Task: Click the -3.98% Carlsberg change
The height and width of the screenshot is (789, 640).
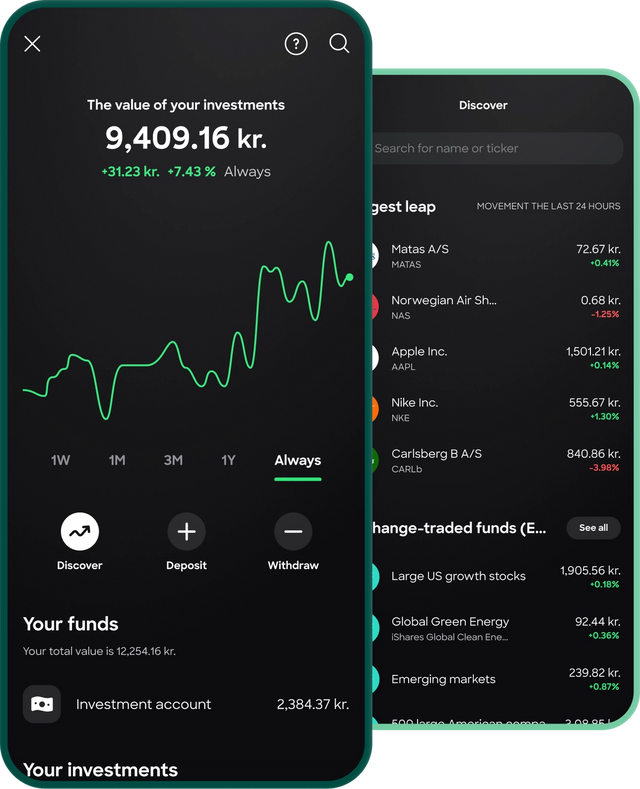Action: (604, 468)
